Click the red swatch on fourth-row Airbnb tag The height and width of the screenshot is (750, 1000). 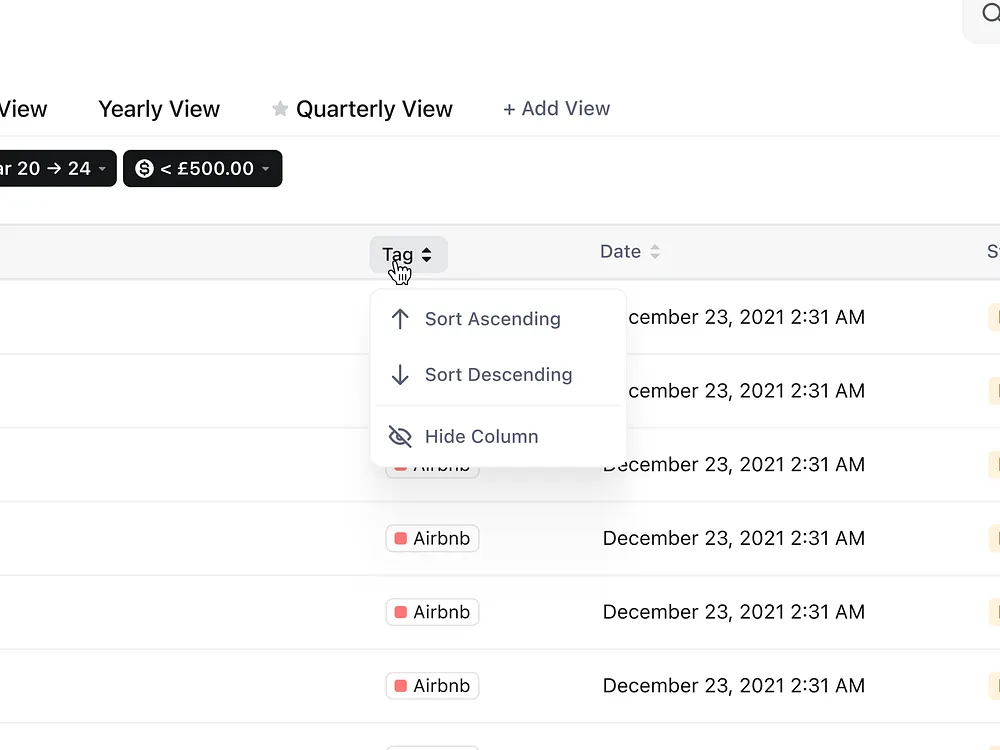click(401, 539)
